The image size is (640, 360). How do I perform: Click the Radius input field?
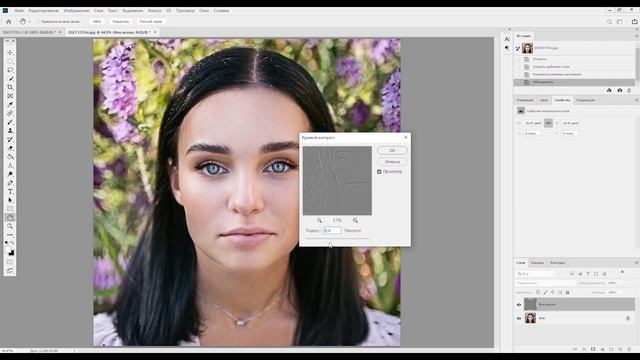pyautogui.click(x=332, y=231)
